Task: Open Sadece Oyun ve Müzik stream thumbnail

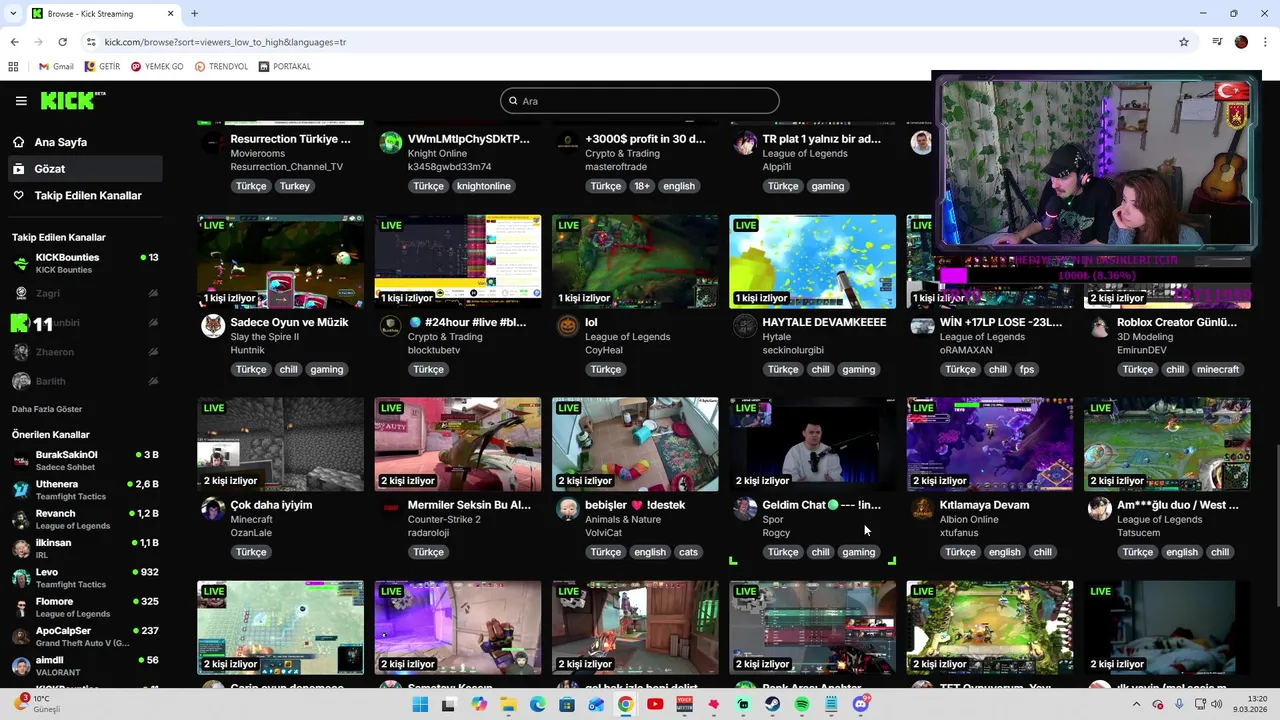Action: (x=280, y=261)
